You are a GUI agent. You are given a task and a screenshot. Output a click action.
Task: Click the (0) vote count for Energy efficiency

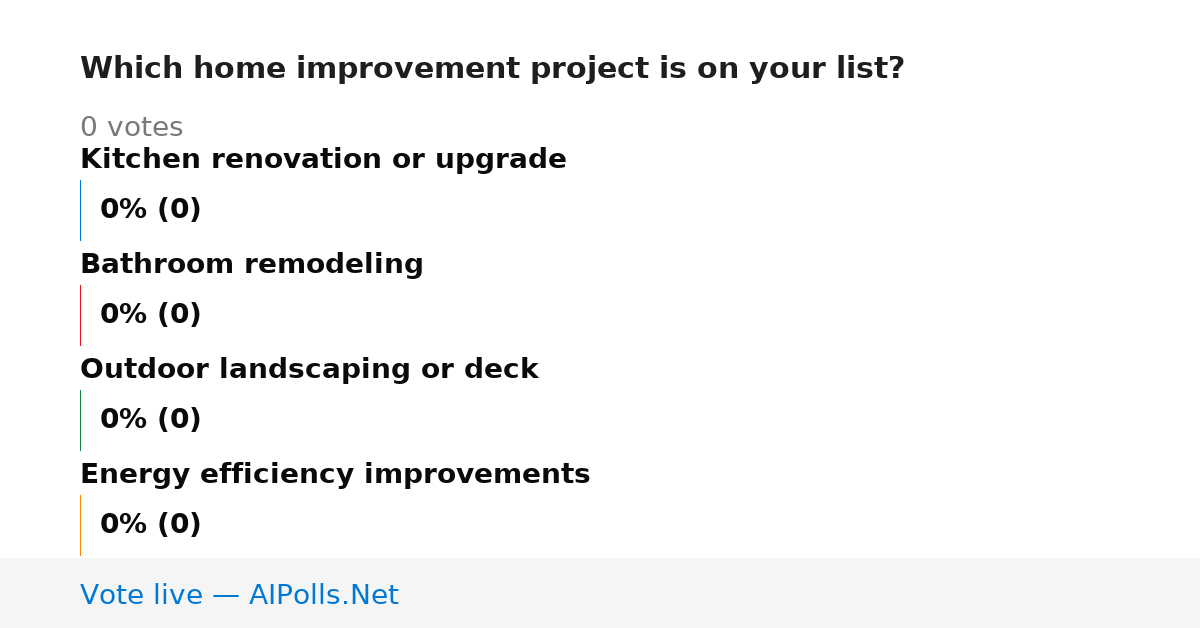tap(180, 525)
